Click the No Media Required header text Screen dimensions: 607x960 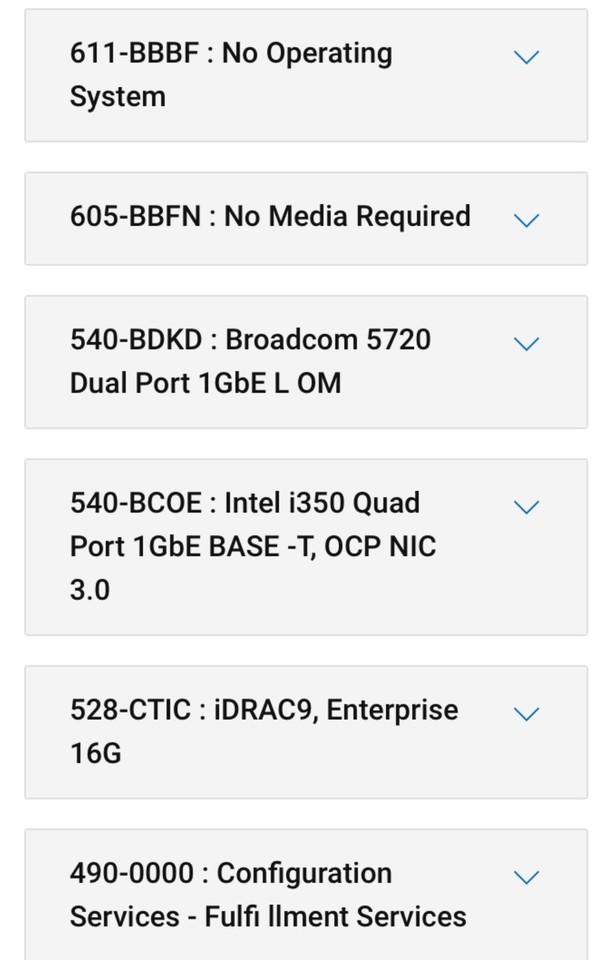click(x=270, y=217)
